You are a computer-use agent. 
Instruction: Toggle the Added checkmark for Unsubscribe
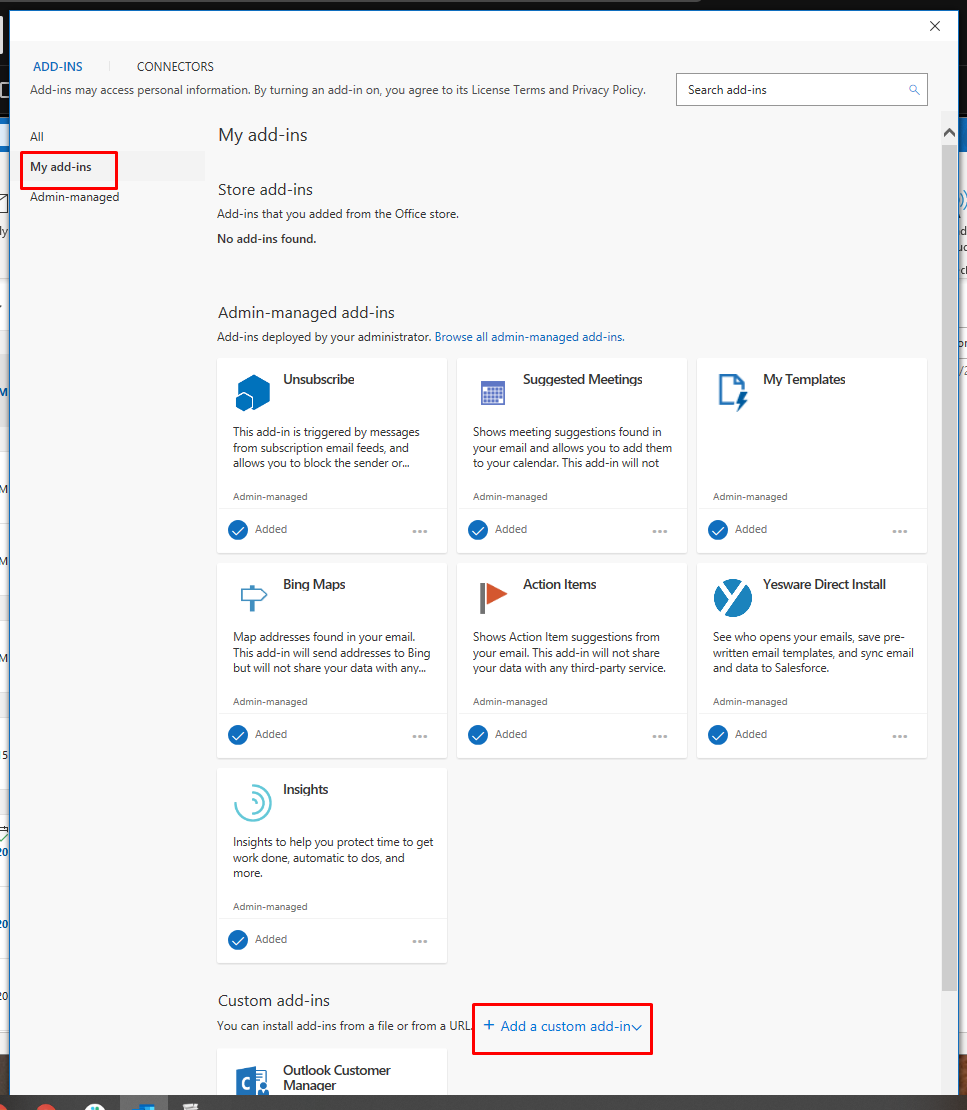point(238,530)
